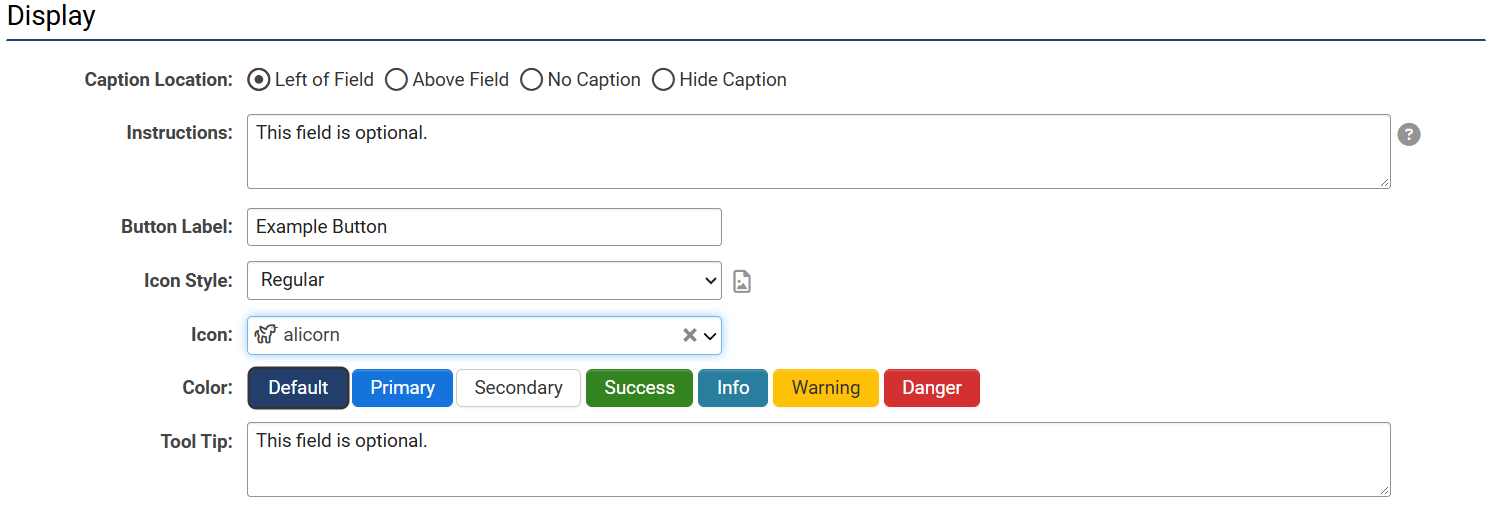Choose the Default color button
Screen dimensions: 1496x505
298,388
